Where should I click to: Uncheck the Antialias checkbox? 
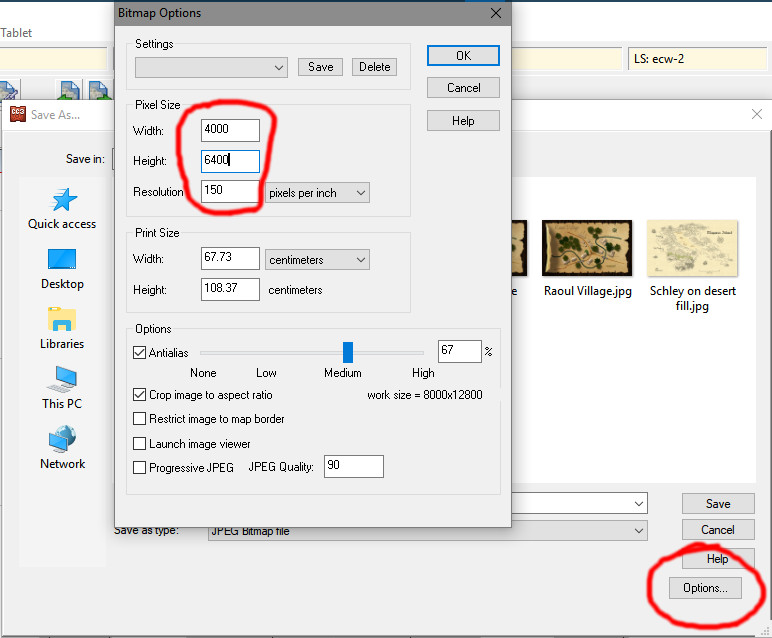coord(140,352)
